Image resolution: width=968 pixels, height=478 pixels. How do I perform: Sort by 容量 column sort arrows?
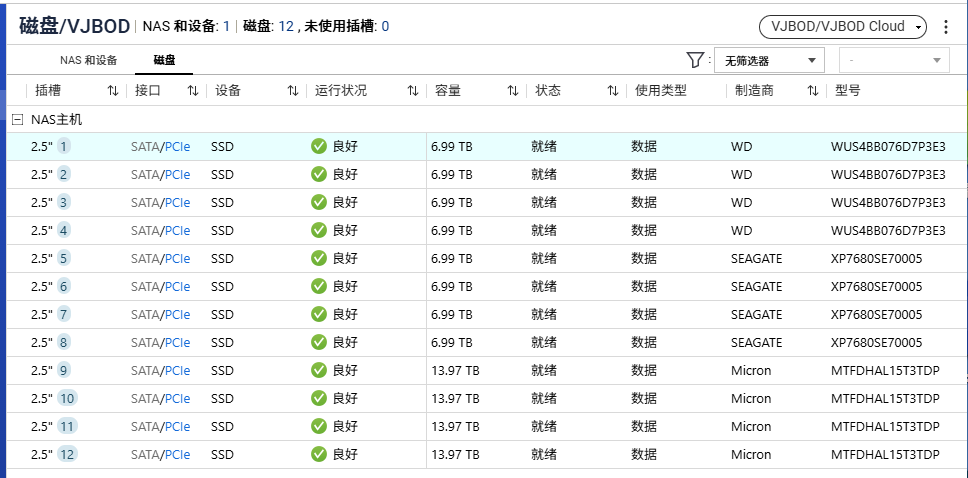(513, 91)
